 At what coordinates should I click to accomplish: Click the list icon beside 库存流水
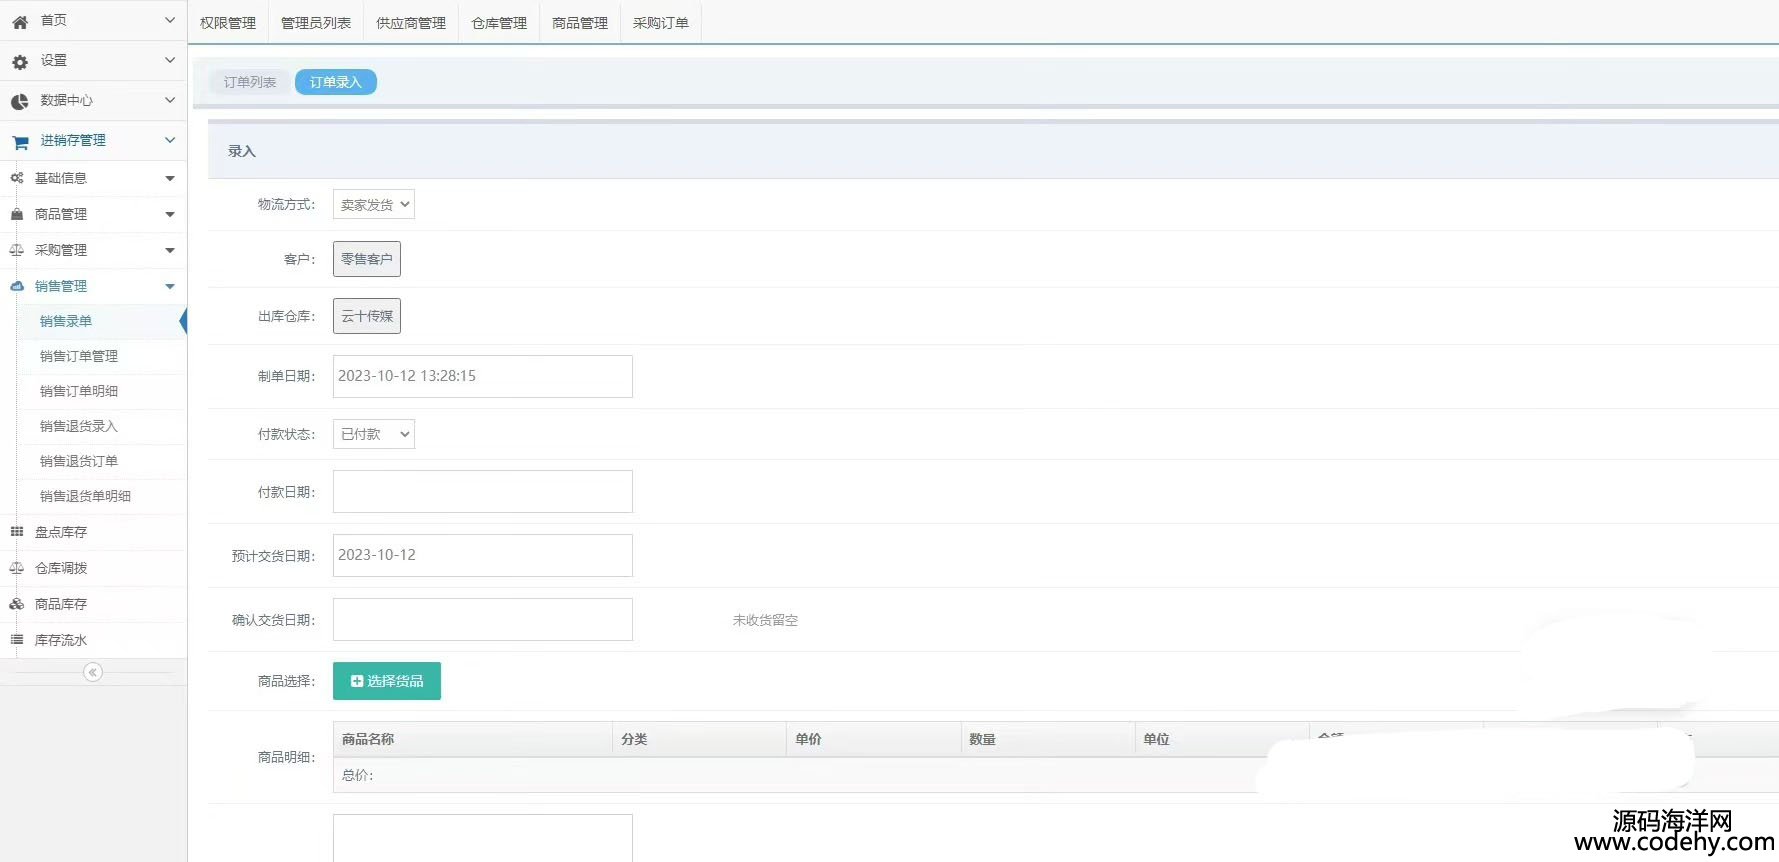16,640
